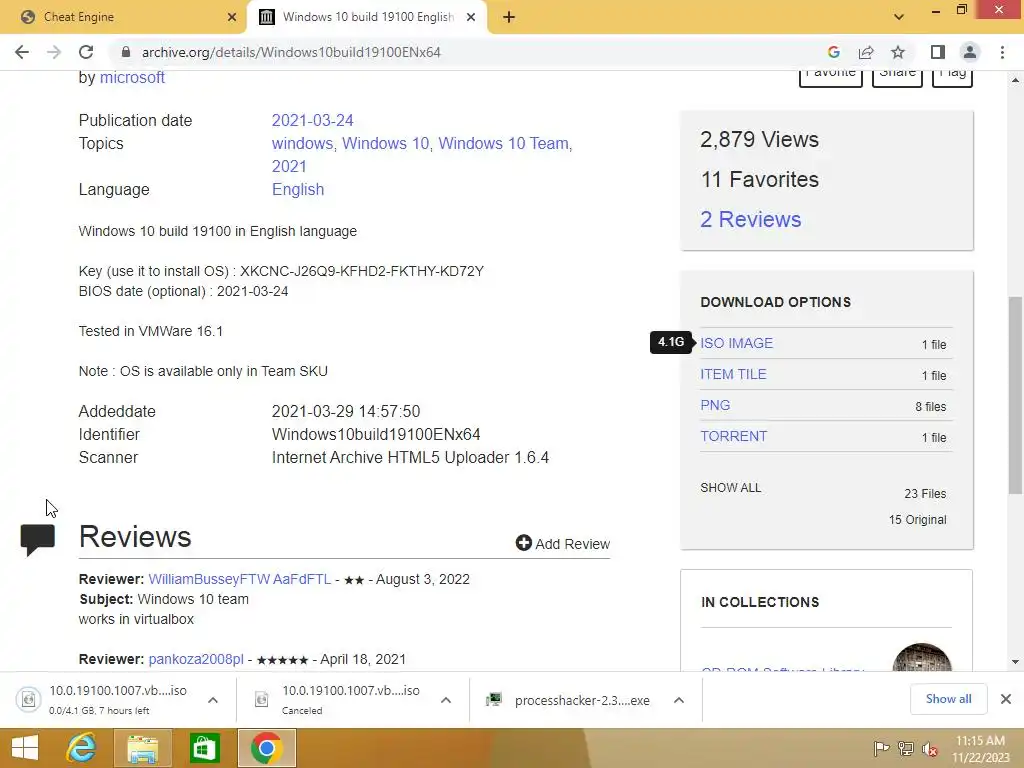Go back to previous page

22,52
